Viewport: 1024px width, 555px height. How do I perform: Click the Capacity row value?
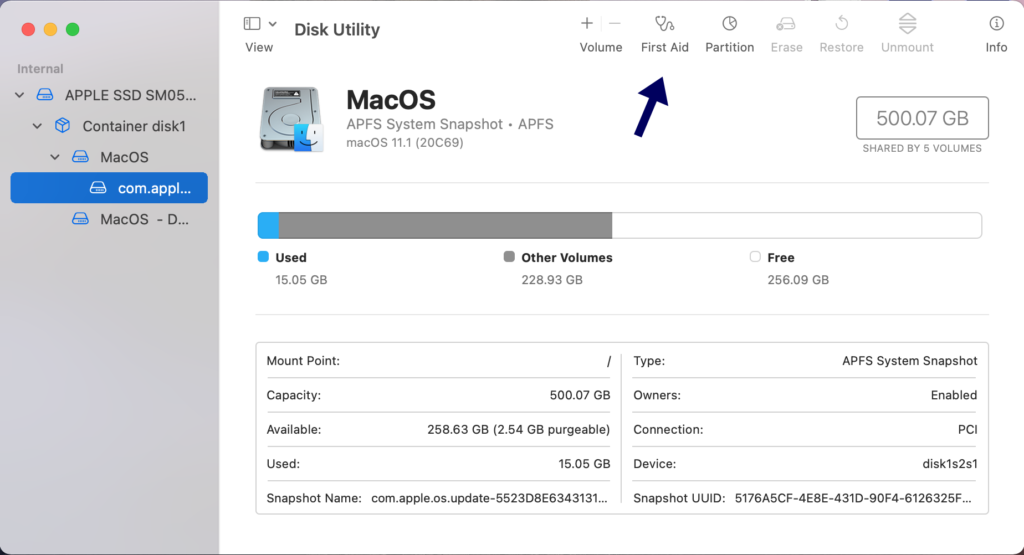[580, 395]
